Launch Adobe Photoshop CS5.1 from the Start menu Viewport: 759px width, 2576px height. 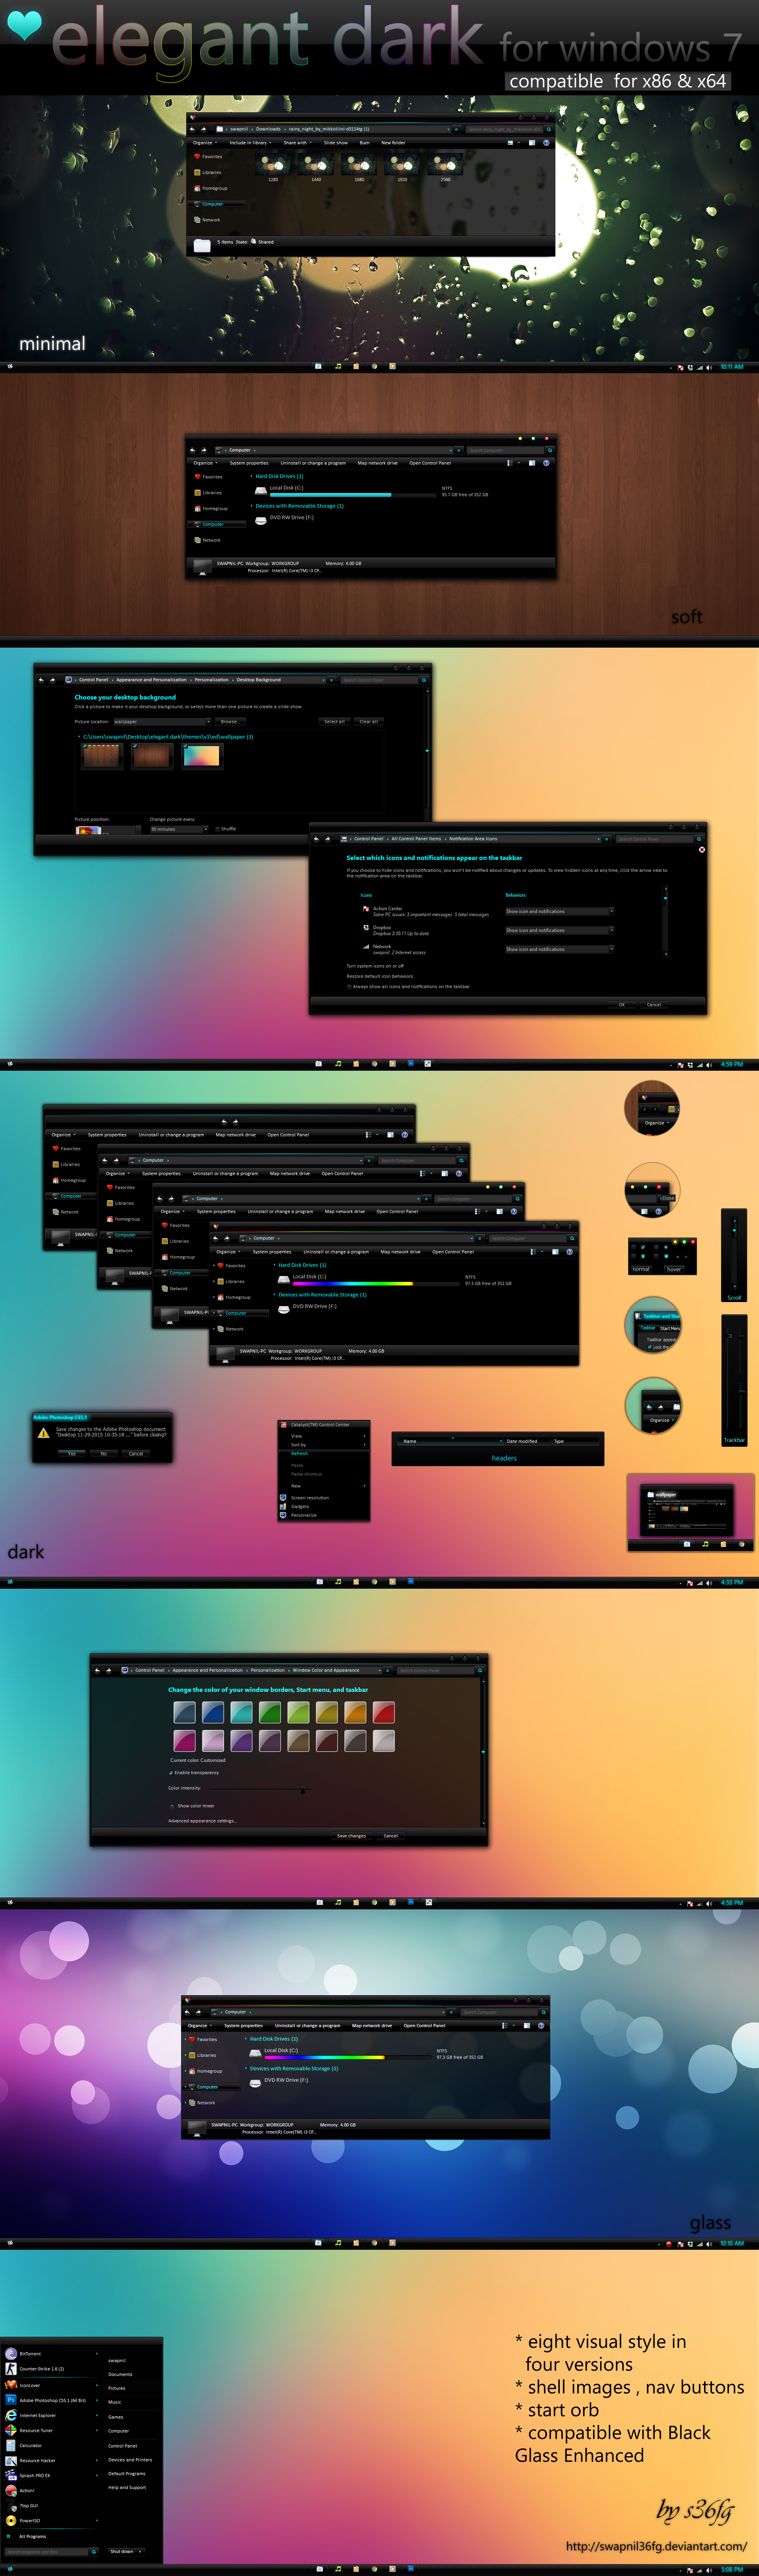coord(52,2400)
